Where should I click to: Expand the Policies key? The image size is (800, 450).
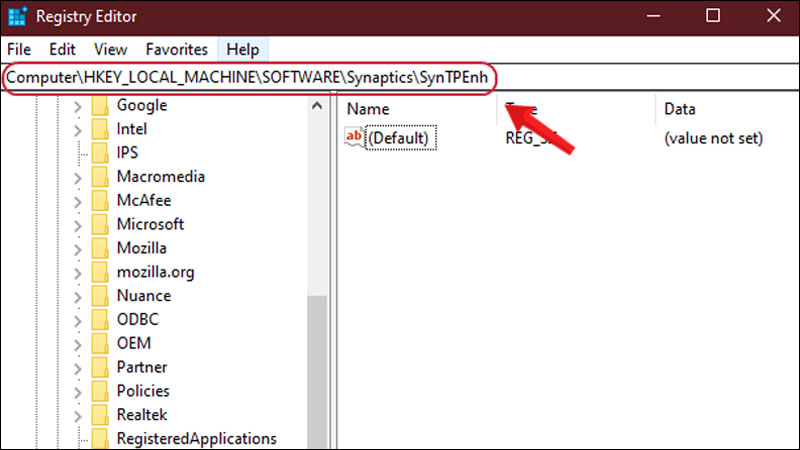[x=78, y=392]
